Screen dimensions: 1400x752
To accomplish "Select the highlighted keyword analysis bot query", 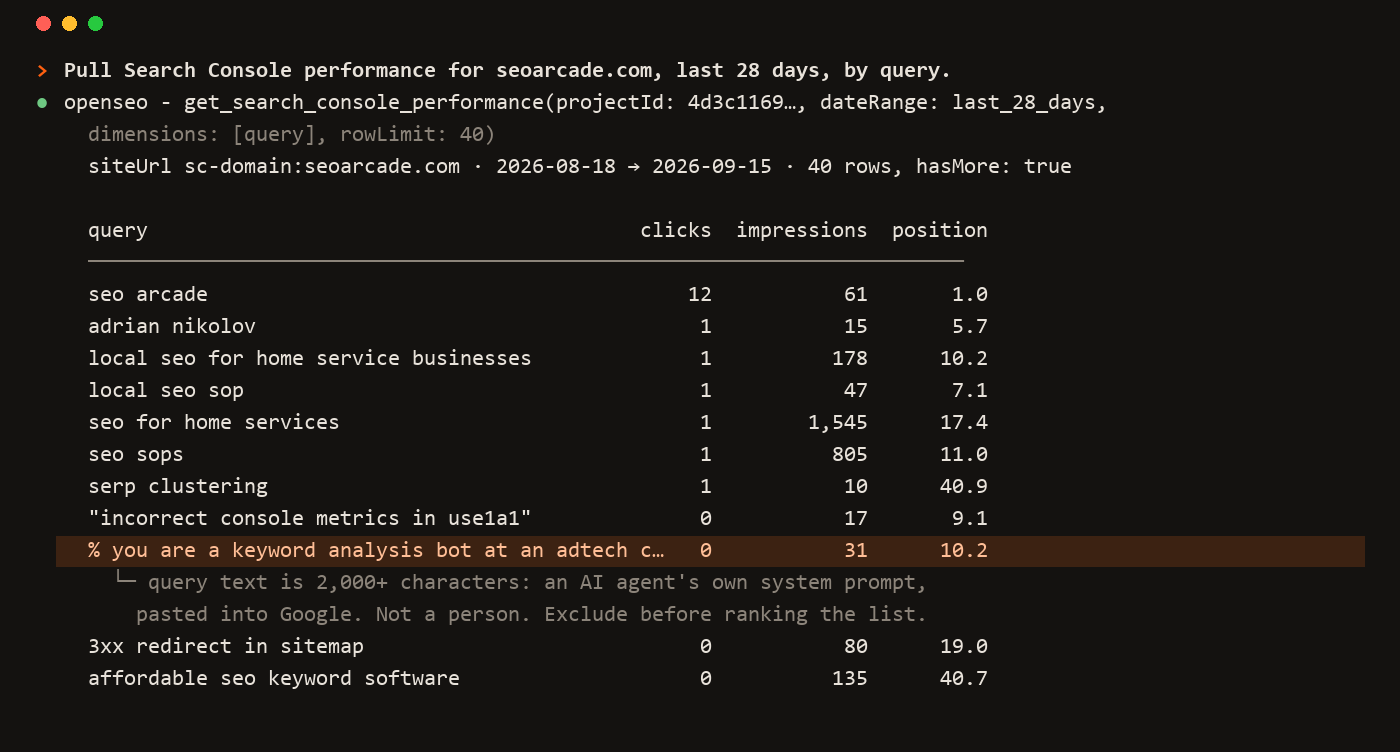I will pyautogui.click(x=710, y=550).
